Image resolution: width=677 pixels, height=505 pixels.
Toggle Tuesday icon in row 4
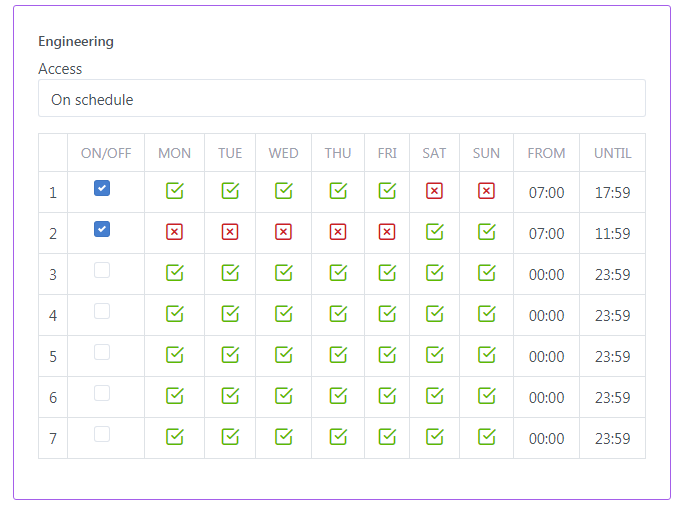click(230, 313)
